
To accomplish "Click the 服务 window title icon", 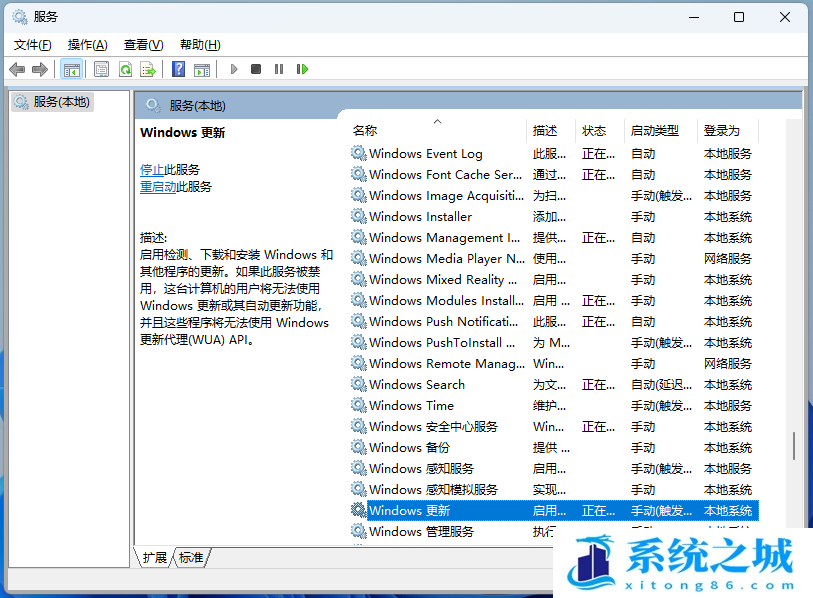I will (x=20, y=17).
